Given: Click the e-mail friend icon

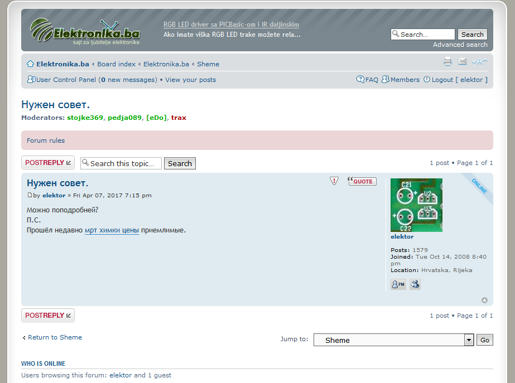Looking at the screenshot, I should coord(462,61).
